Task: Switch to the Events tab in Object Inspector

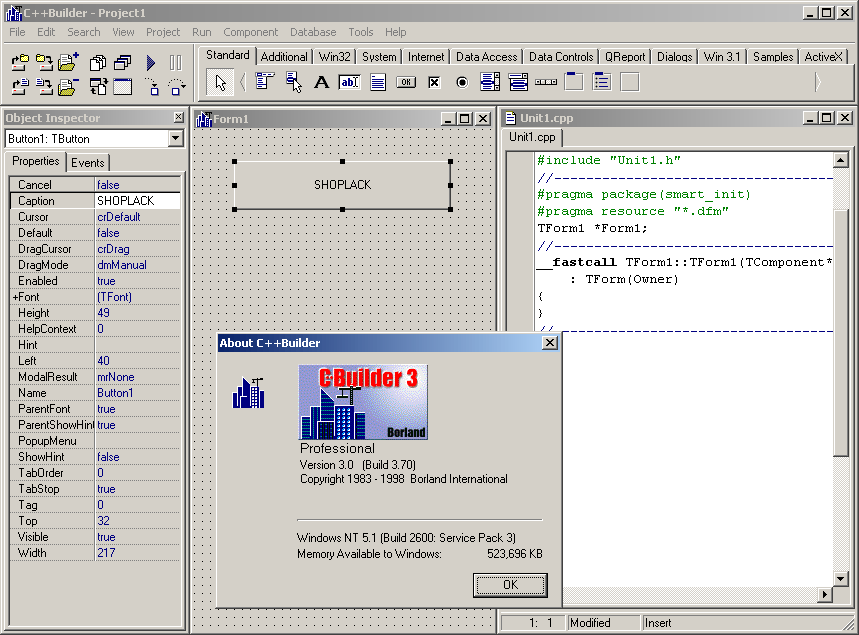Action: [88, 163]
